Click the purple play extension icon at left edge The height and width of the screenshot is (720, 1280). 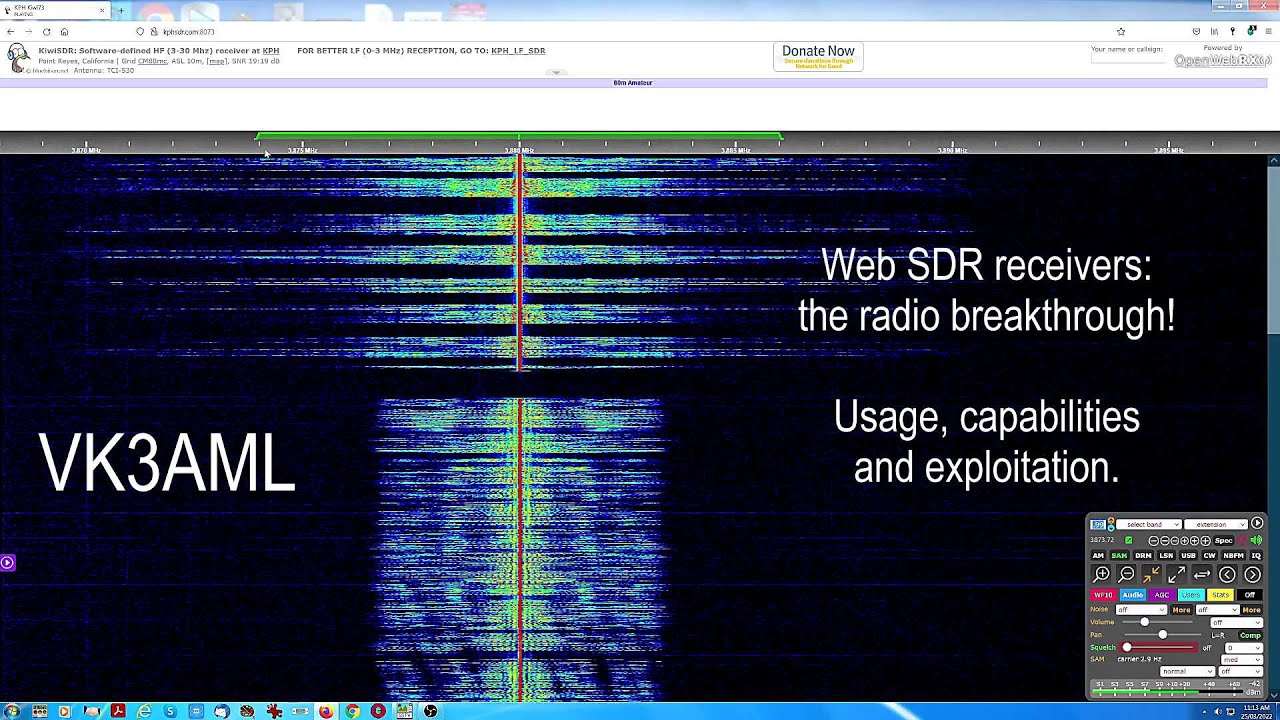click(7, 563)
